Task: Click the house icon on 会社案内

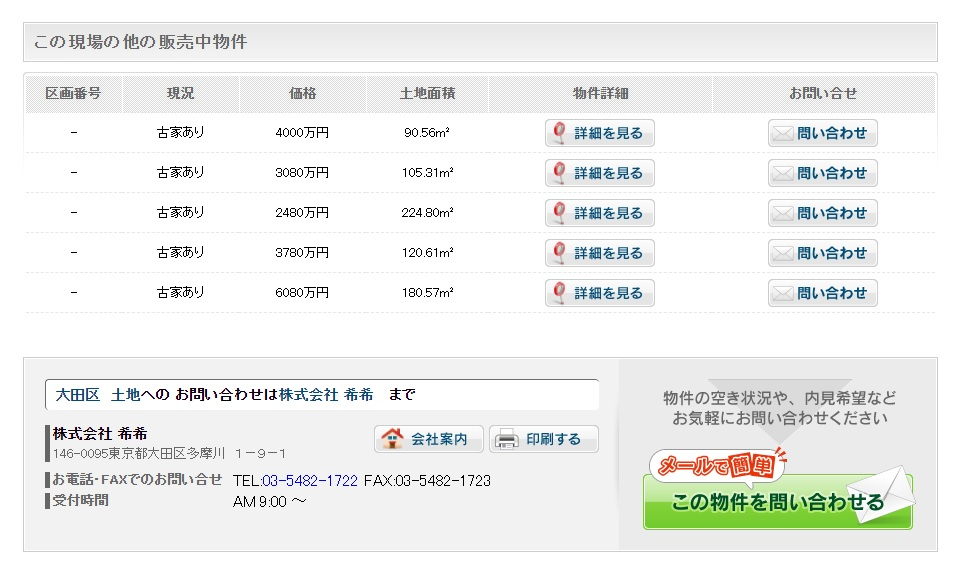Action: pyautogui.click(x=393, y=439)
